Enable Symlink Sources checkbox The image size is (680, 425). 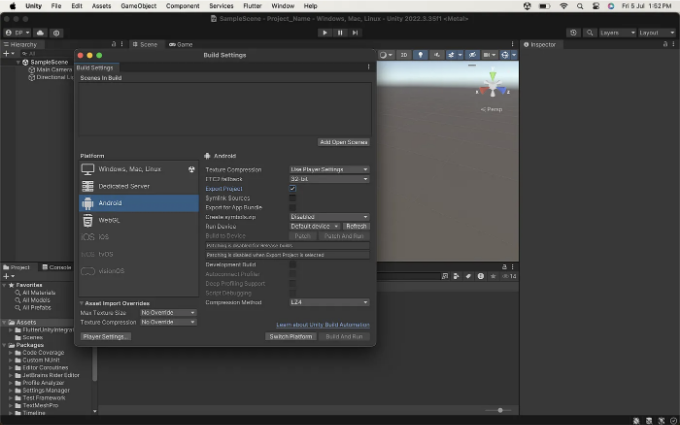click(x=293, y=198)
